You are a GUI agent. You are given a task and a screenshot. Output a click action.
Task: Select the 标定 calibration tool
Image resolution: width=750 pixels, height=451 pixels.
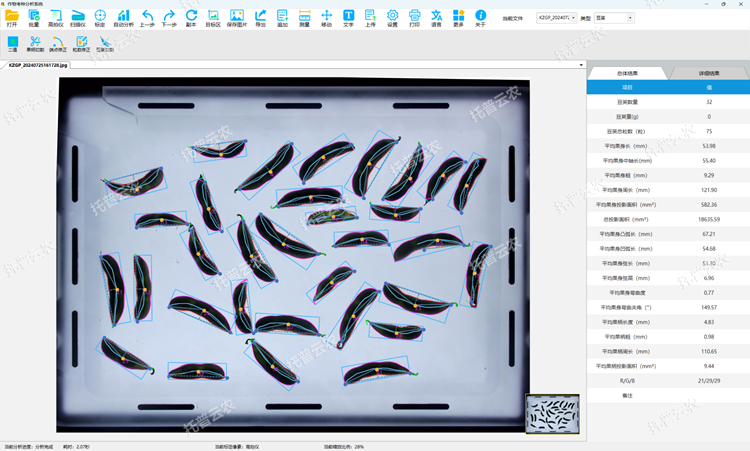click(100, 18)
